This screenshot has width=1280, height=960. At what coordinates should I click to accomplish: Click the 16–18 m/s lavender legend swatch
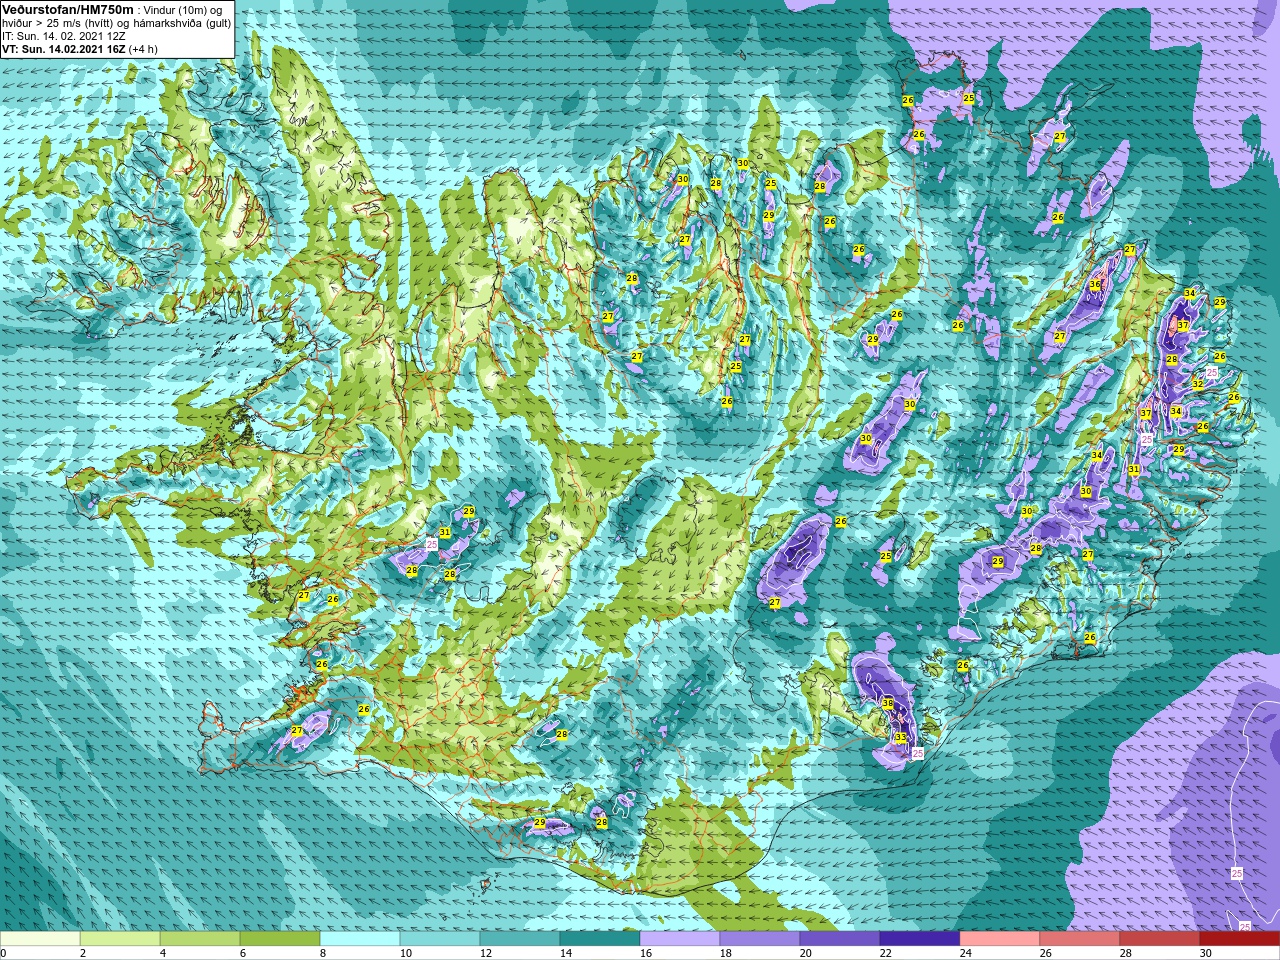(680, 939)
